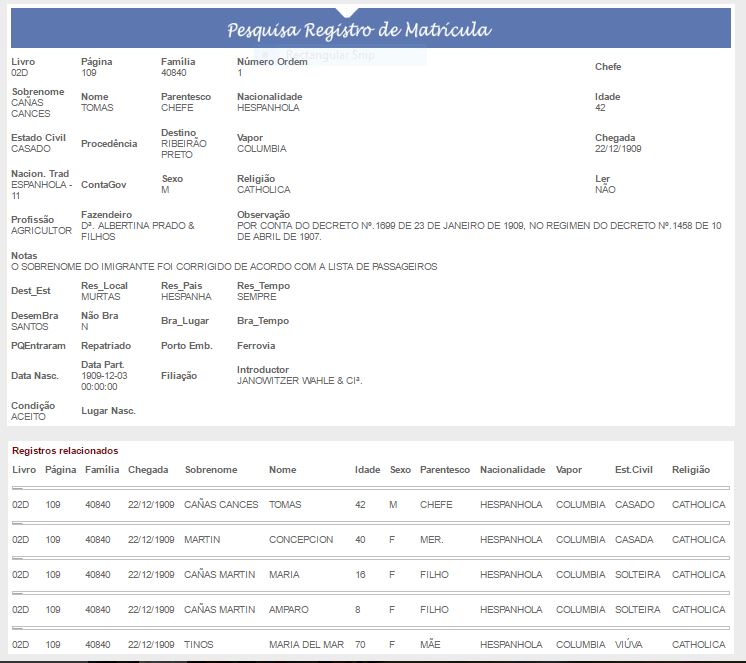Open the CONCEPCION MARTIN related record
The image size is (746, 663).
(300, 540)
